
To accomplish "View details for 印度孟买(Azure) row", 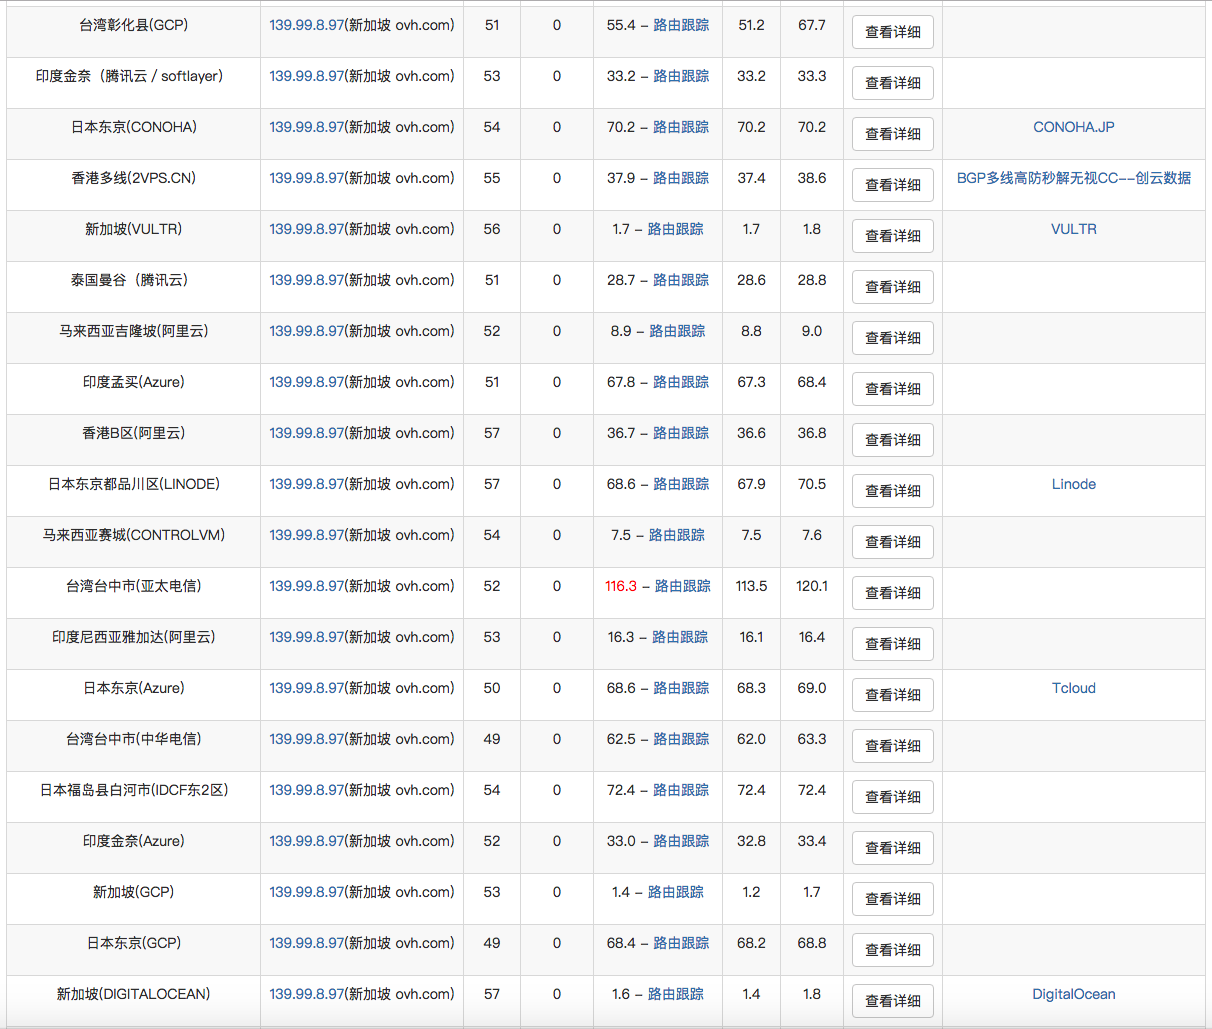I will 892,389.
